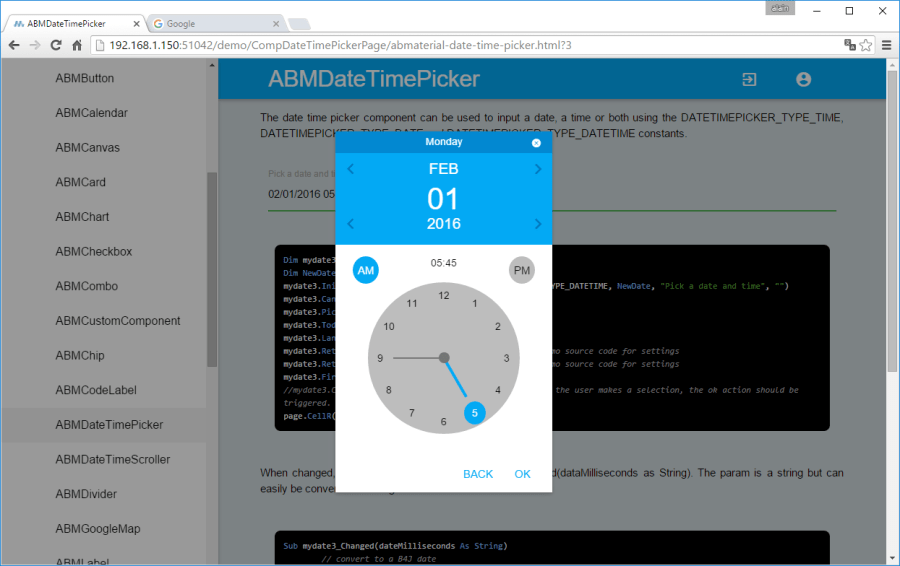
Task: Go to next month arrow beside FEB
Action: pyautogui.click(x=538, y=169)
